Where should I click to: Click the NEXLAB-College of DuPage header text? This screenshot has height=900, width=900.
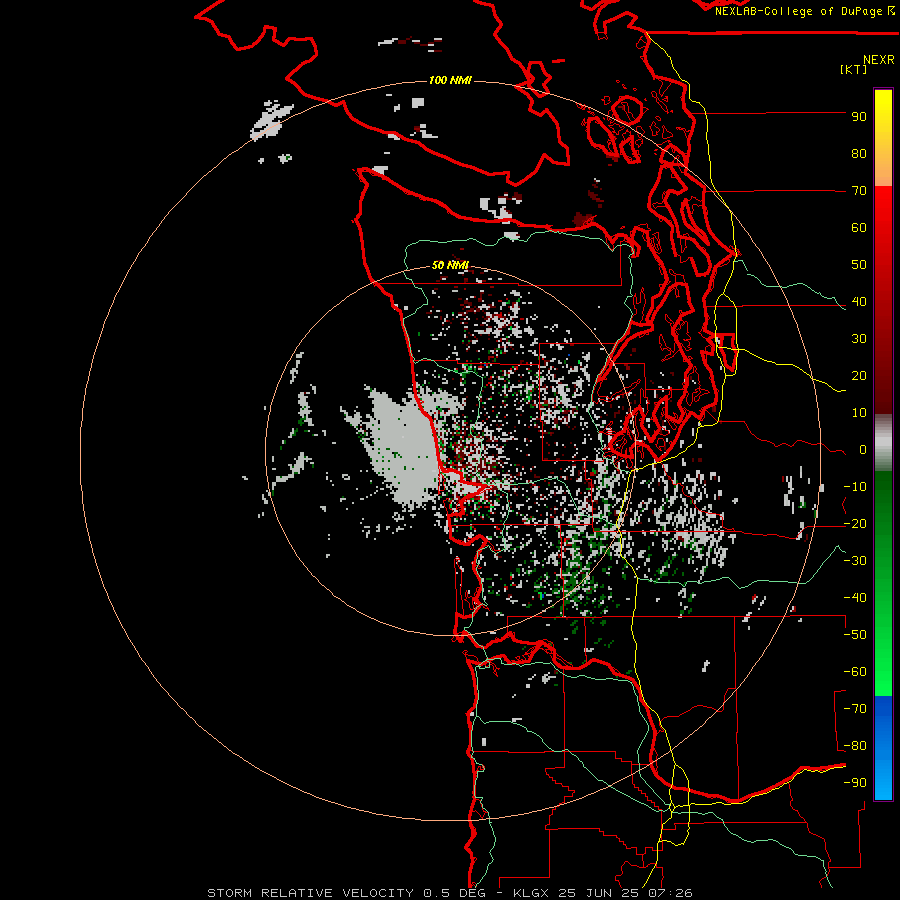pos(799,11)
